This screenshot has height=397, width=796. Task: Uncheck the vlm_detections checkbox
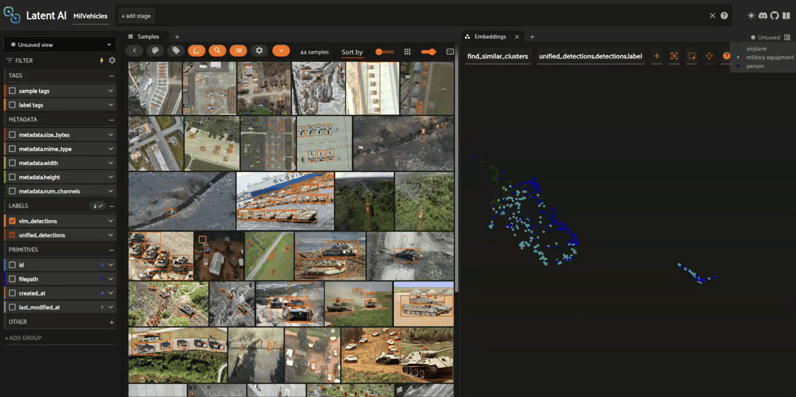tap(13, 221)
